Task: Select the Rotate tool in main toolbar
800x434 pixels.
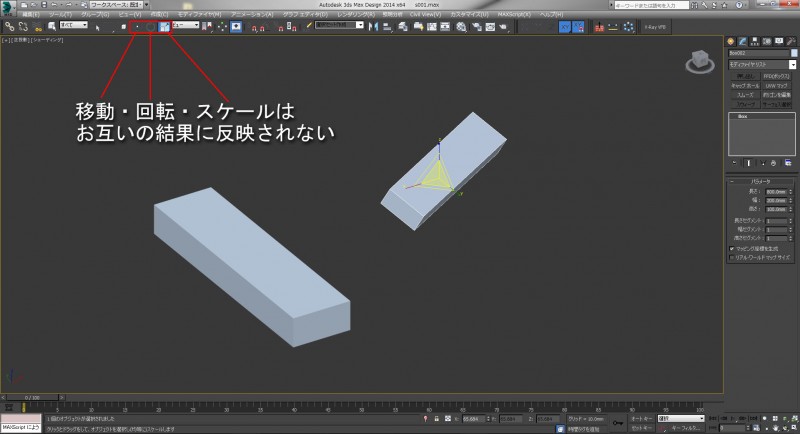Action: coord(149,26)
